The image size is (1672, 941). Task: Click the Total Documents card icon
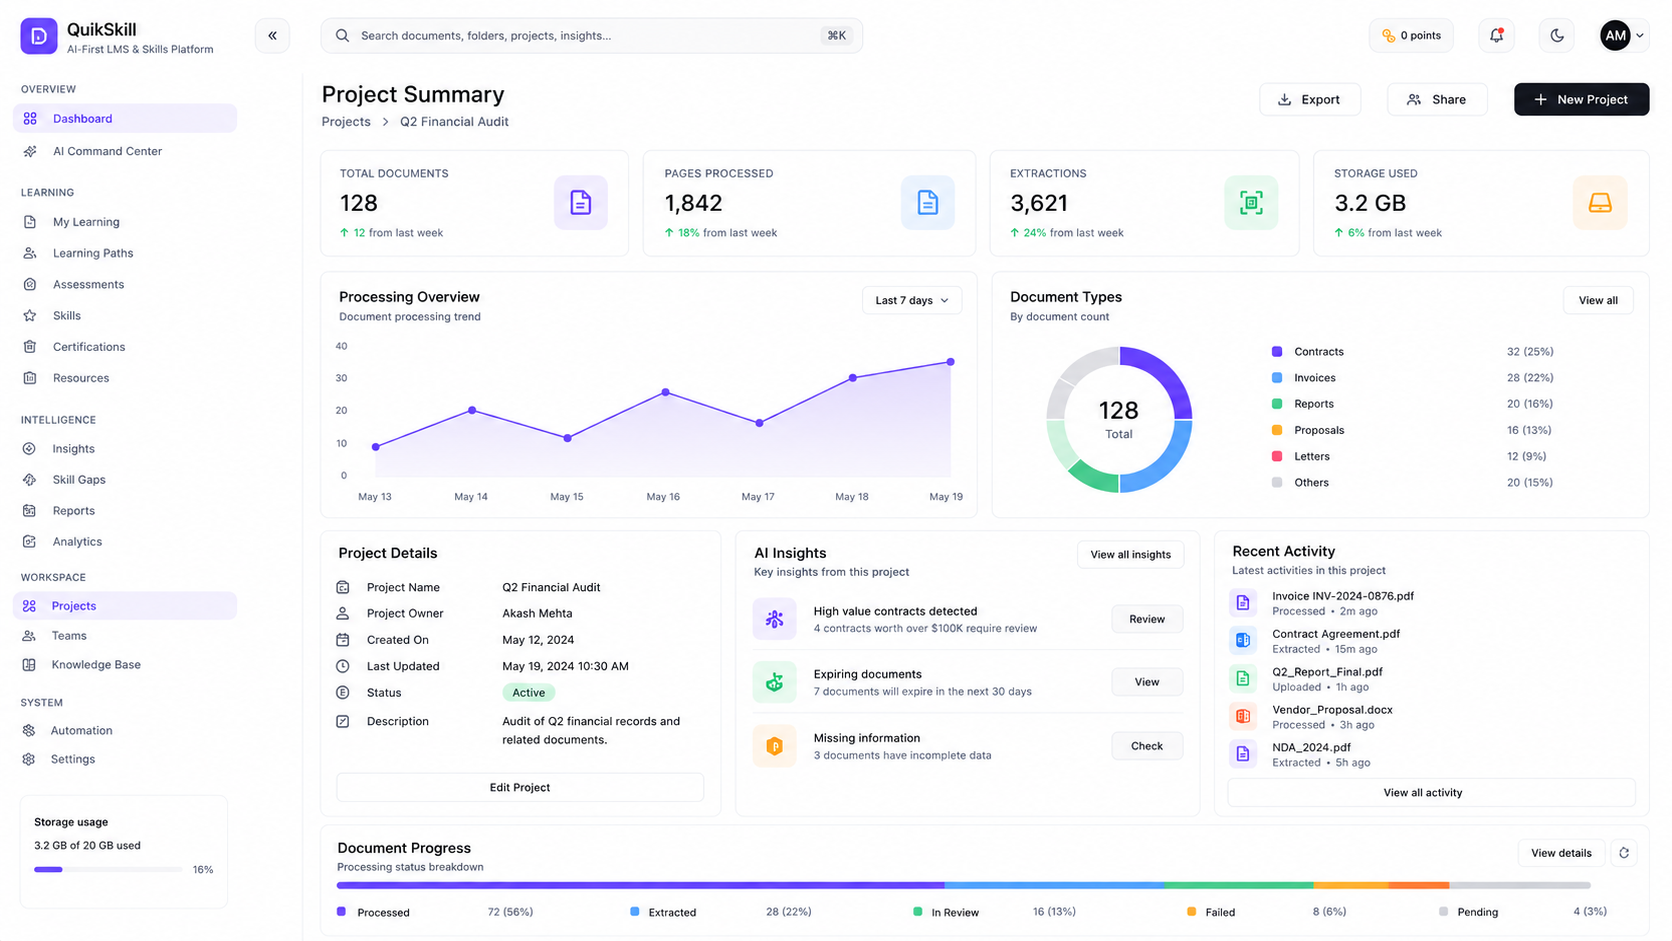(580, 203)
